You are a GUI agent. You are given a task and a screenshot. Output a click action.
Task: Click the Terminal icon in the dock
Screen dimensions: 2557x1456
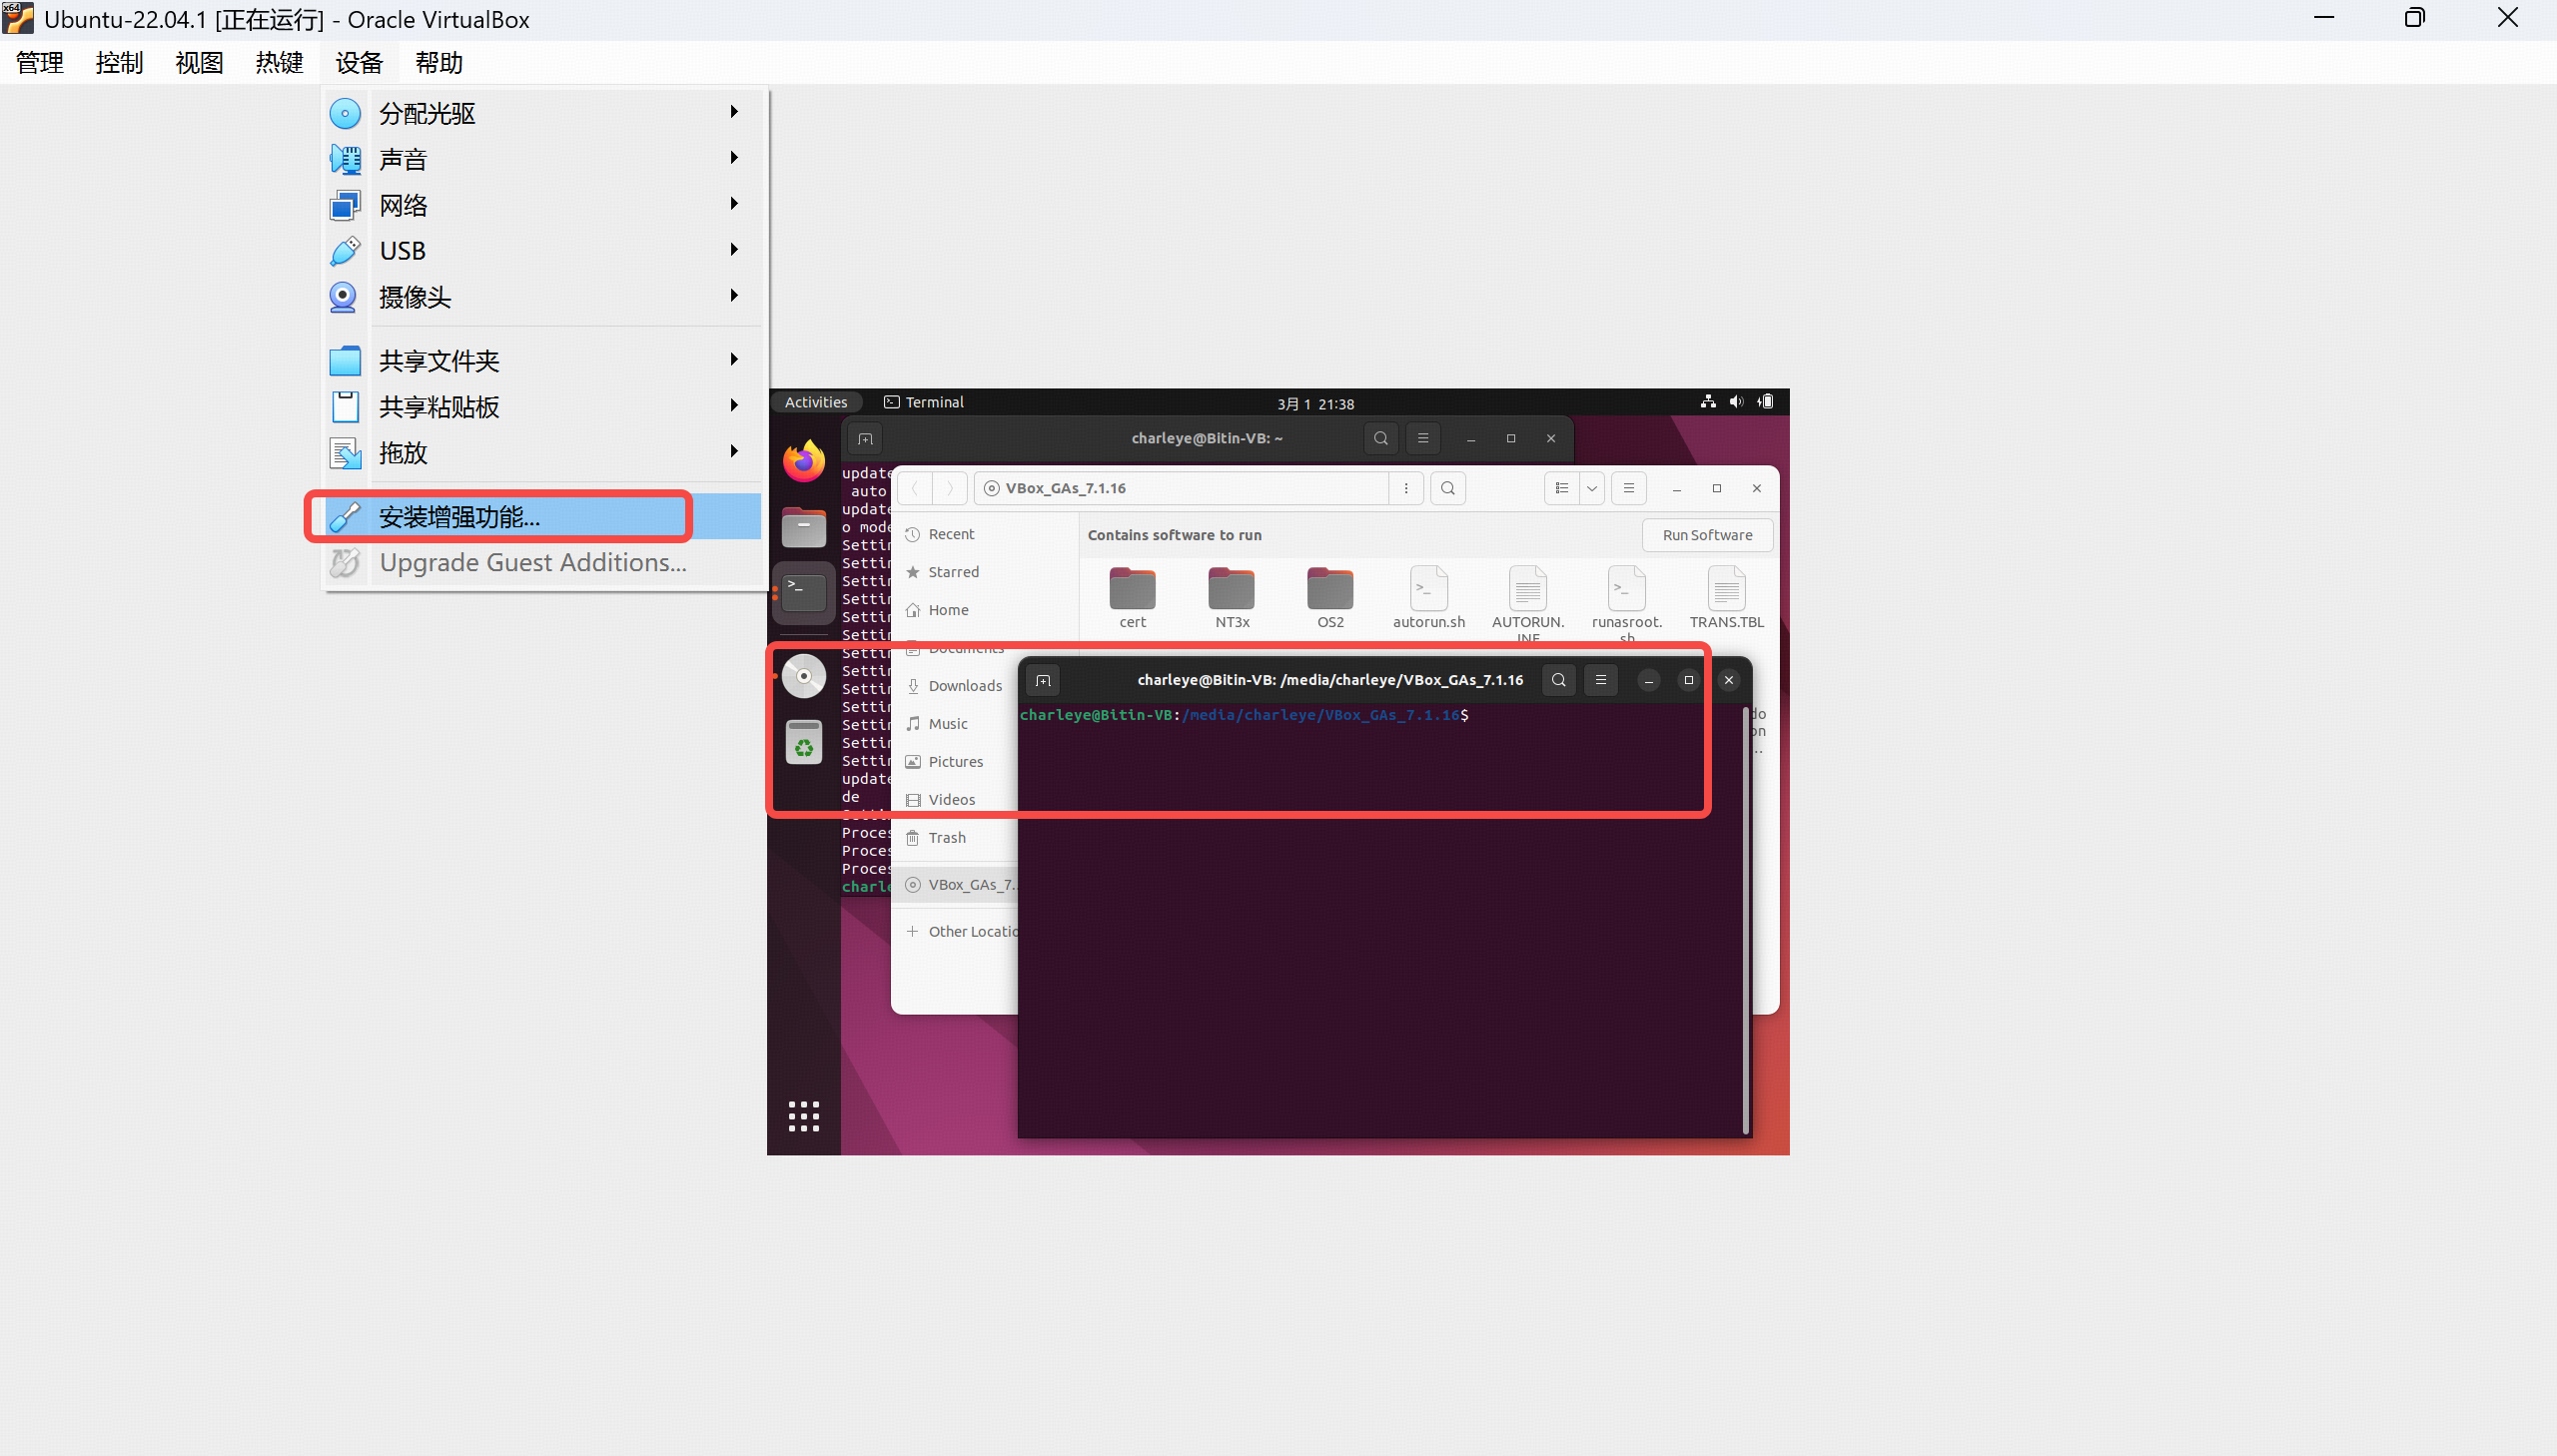[x=803, y=592]
